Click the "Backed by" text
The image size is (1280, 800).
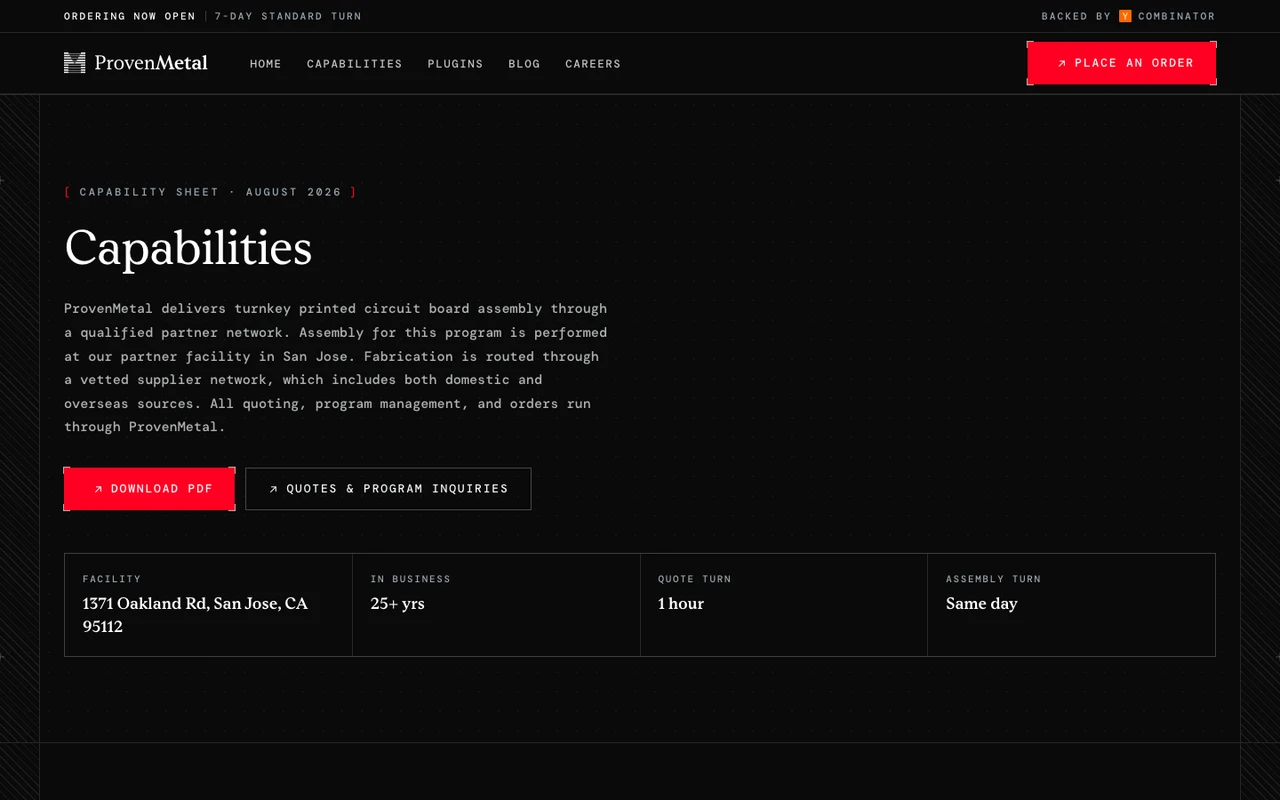point(1076,16)
